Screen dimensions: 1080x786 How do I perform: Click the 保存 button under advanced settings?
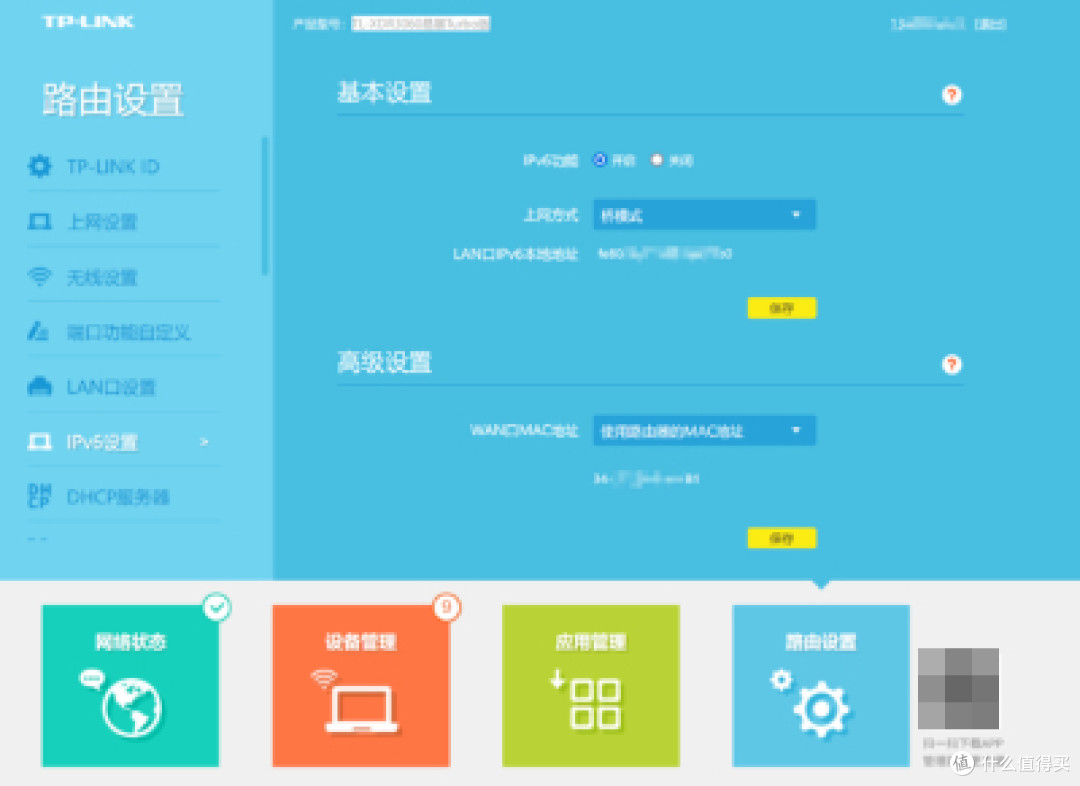tap(781, 538)
